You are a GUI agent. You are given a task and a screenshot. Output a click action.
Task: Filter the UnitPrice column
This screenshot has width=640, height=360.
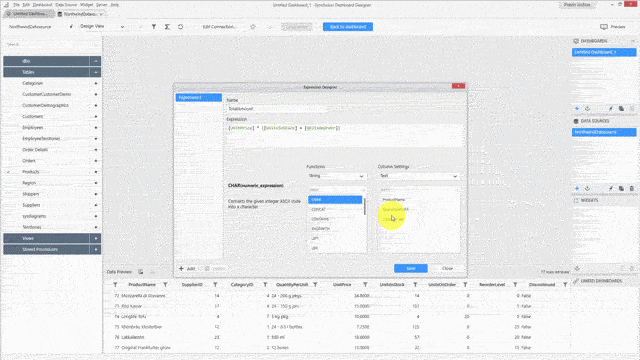click(365, 285)
